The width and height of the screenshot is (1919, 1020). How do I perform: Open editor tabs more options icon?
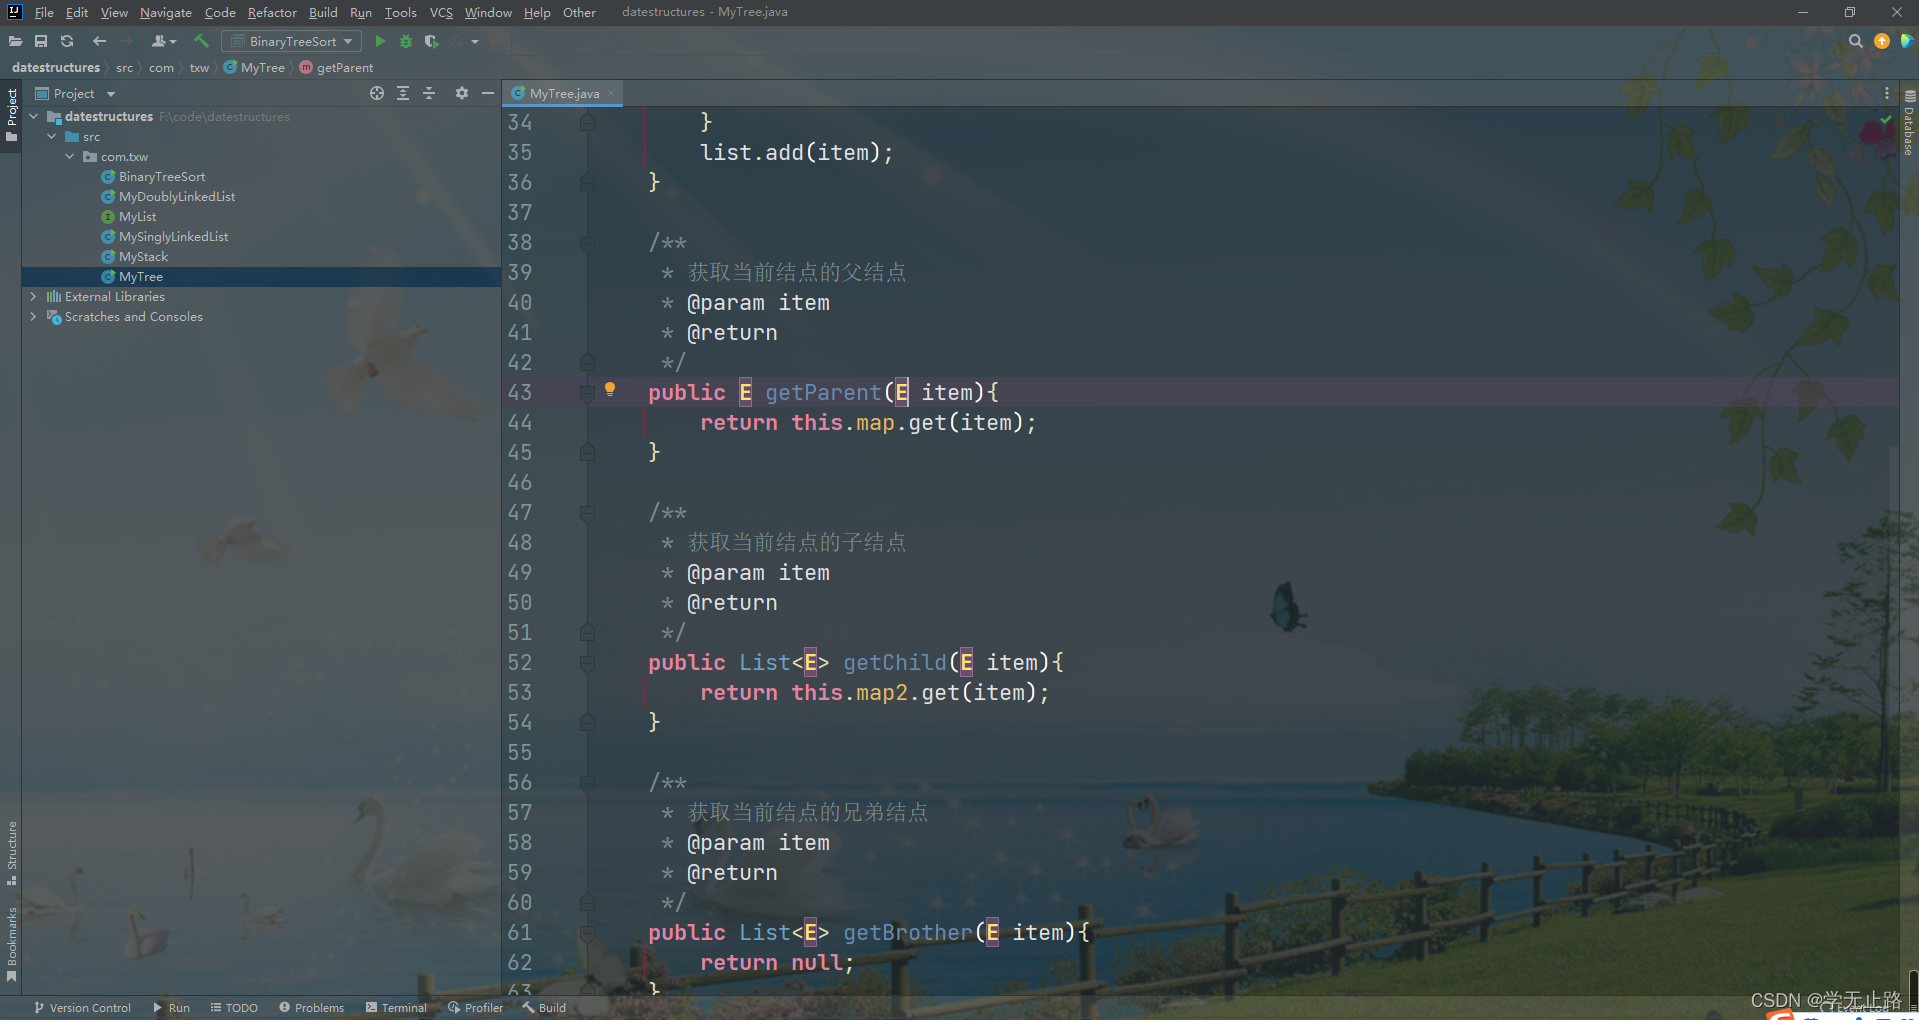(1887, 93)
